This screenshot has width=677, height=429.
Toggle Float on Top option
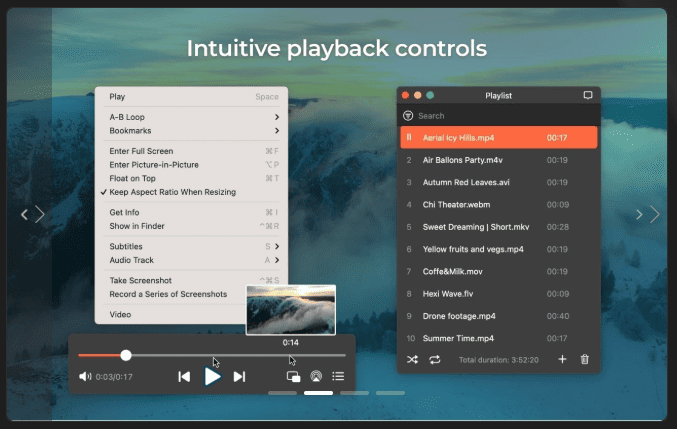[191, 178]
